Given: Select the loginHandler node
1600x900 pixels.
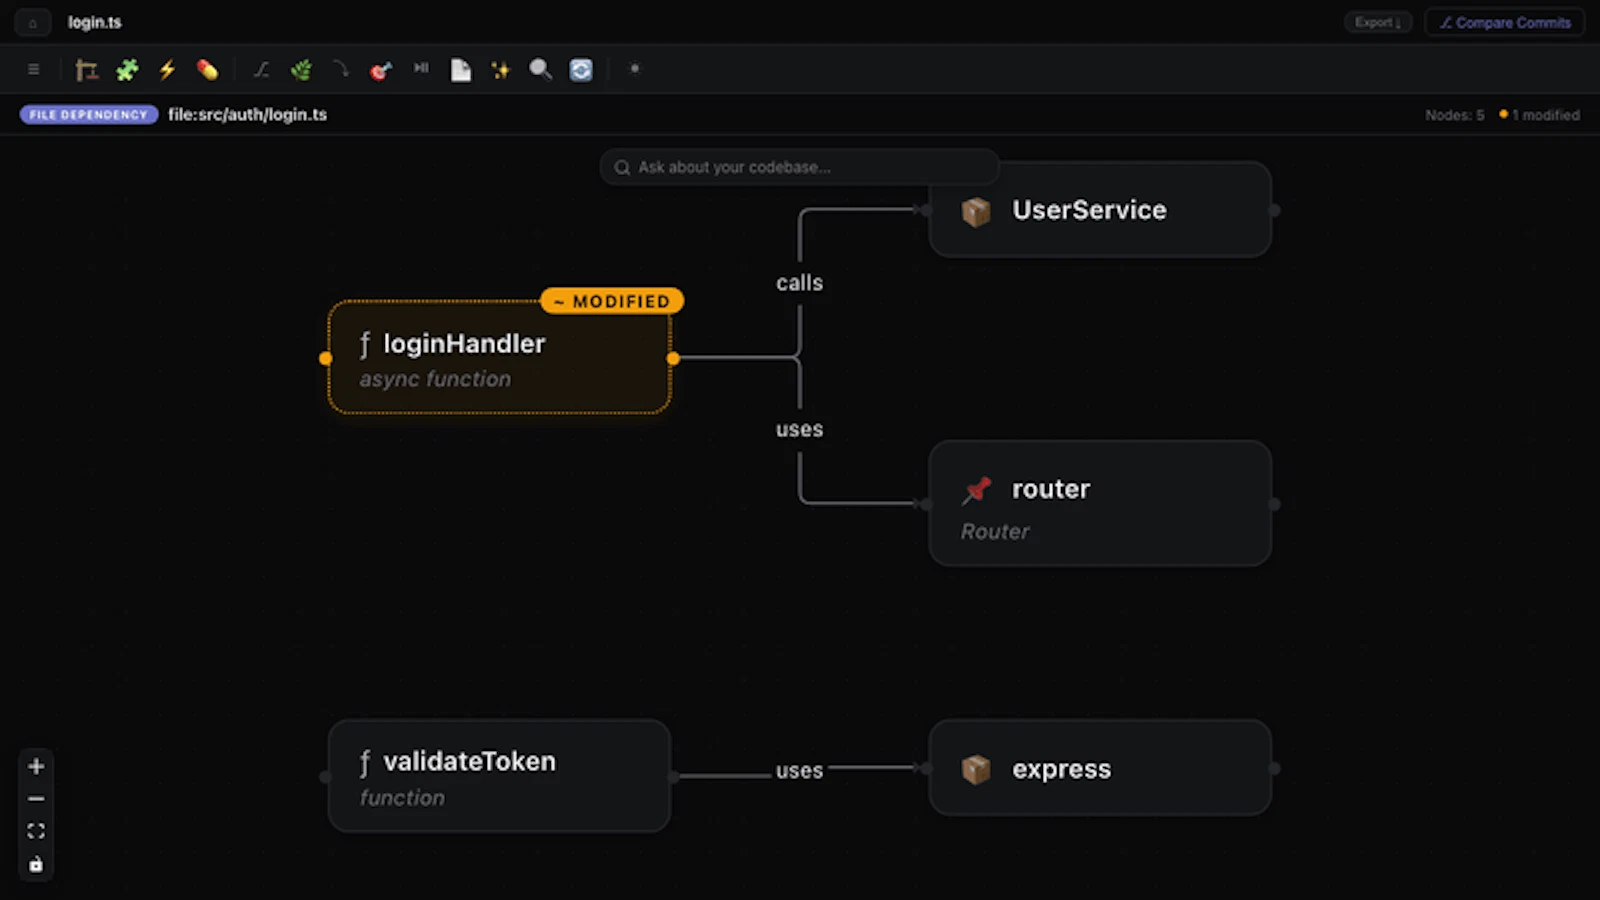Looking at the screenshot, I should tap(499, 358).
